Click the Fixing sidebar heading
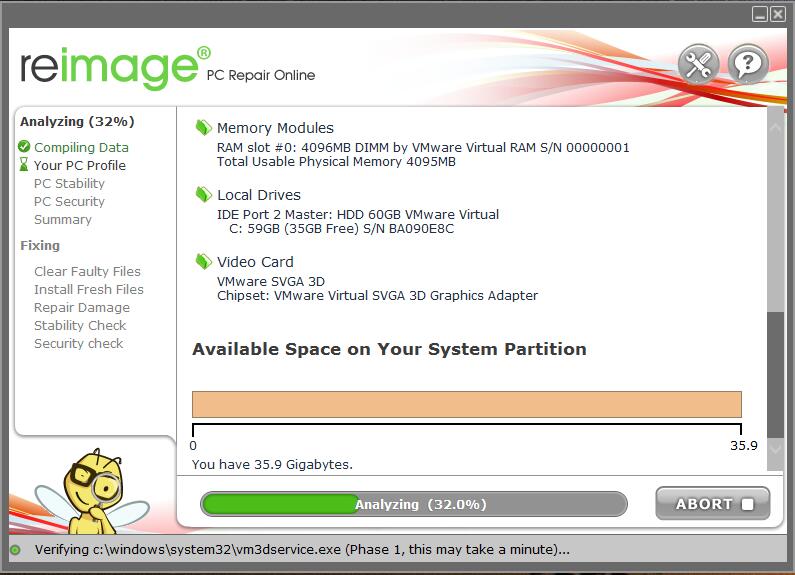This screenshot has width=795, height=575. click(40, 245)
